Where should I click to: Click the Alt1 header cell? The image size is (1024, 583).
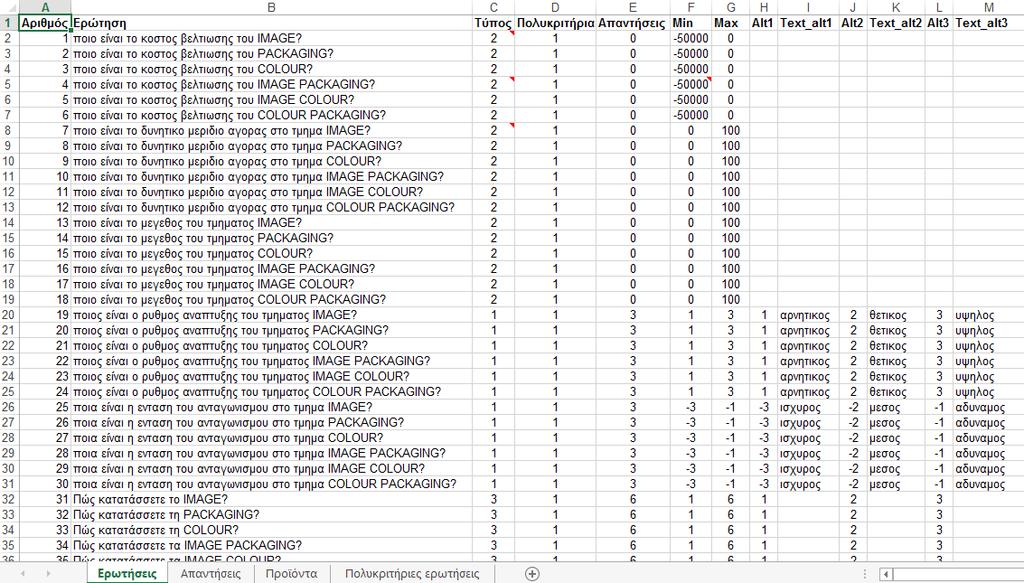(x=763, y=23)
